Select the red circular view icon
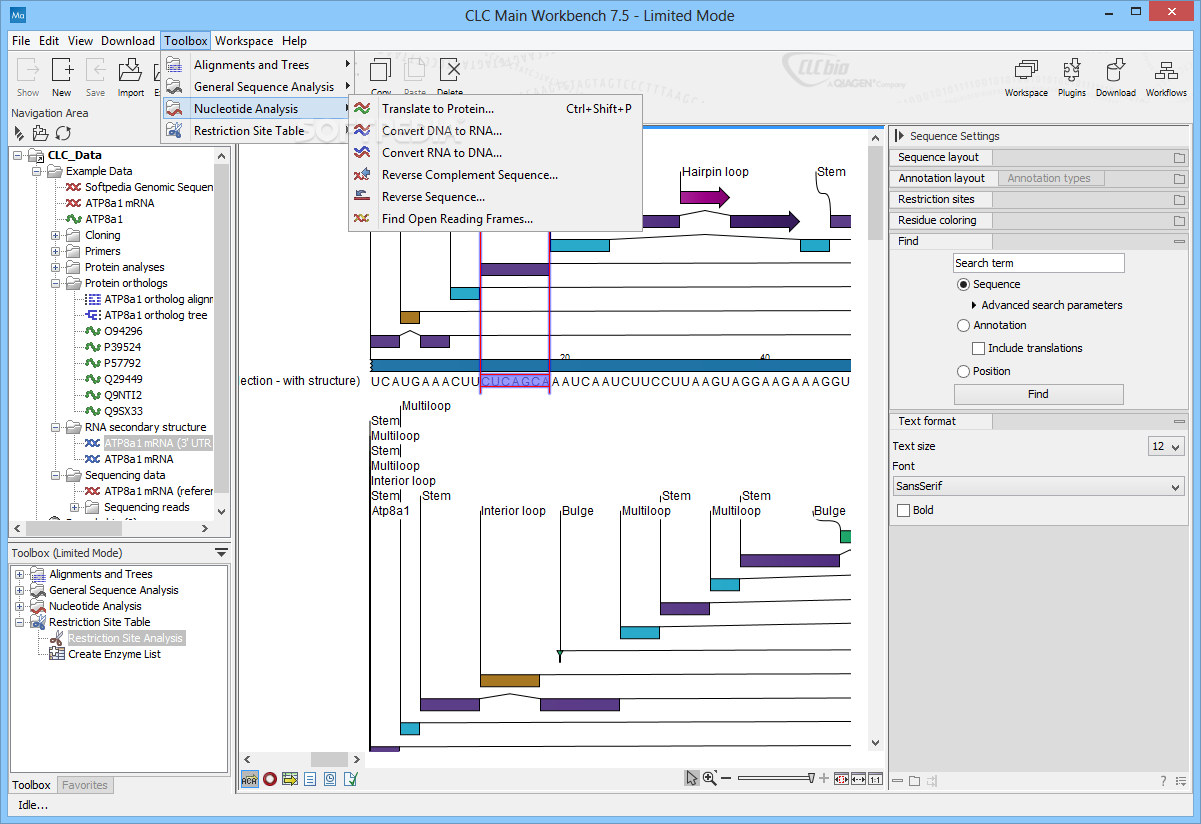The height and width of the screenshot is (824, 1201). 270,779
